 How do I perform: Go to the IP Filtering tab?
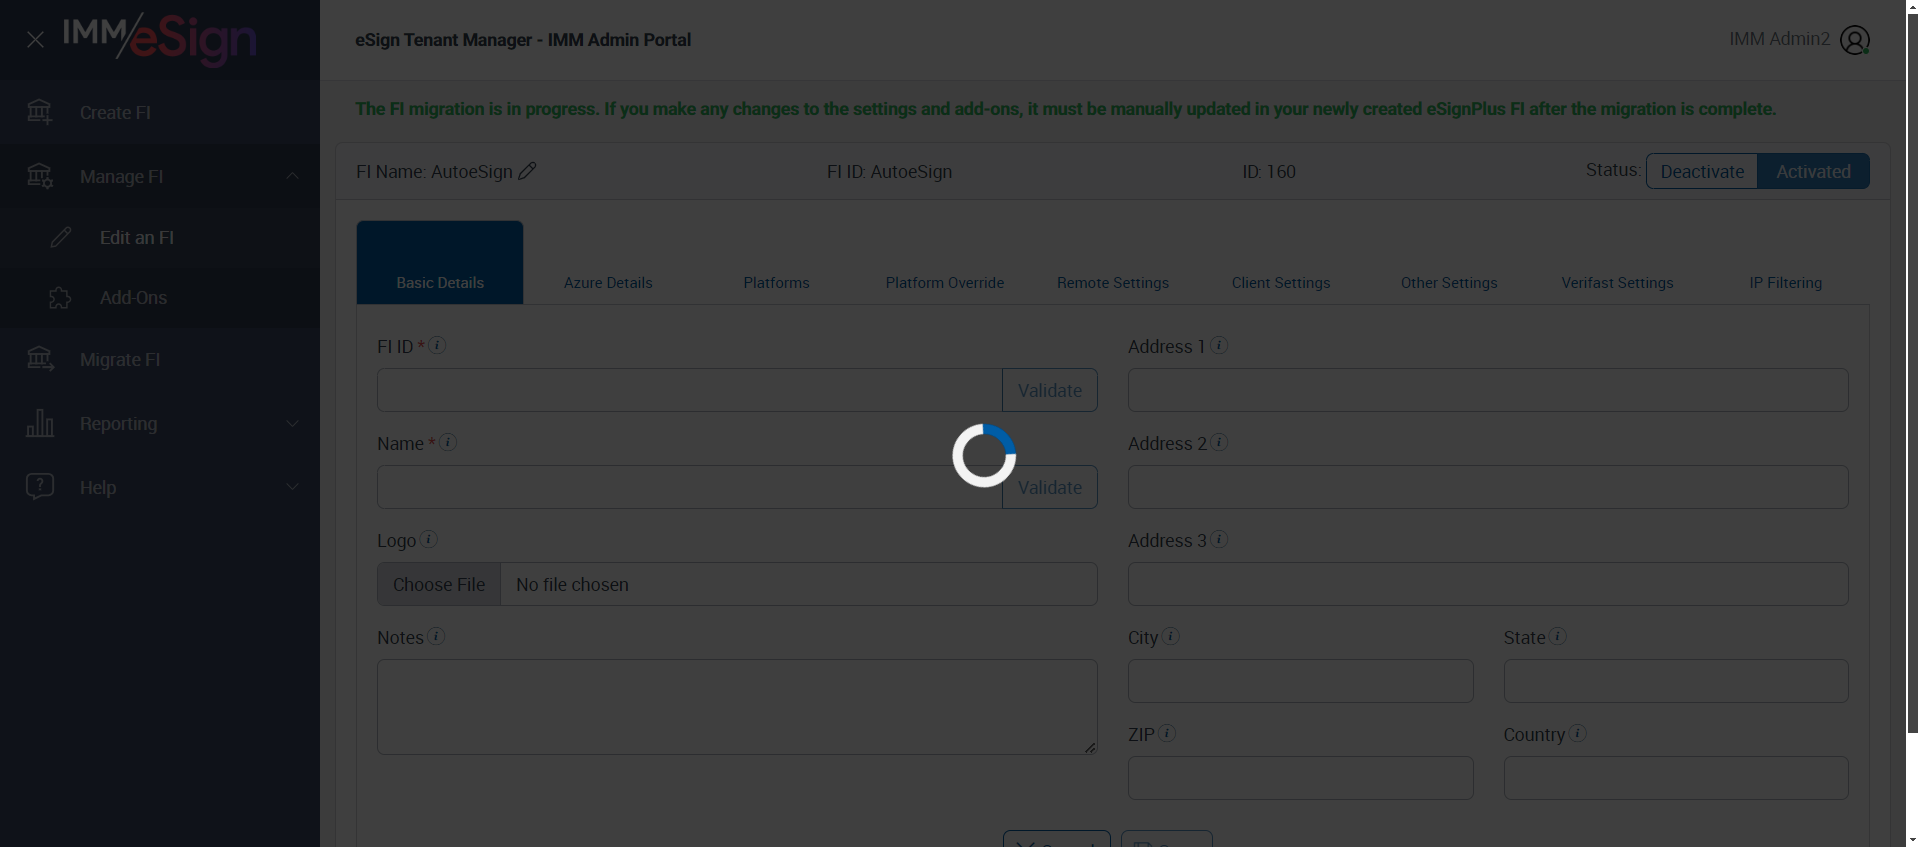(x=1786, y=283)
